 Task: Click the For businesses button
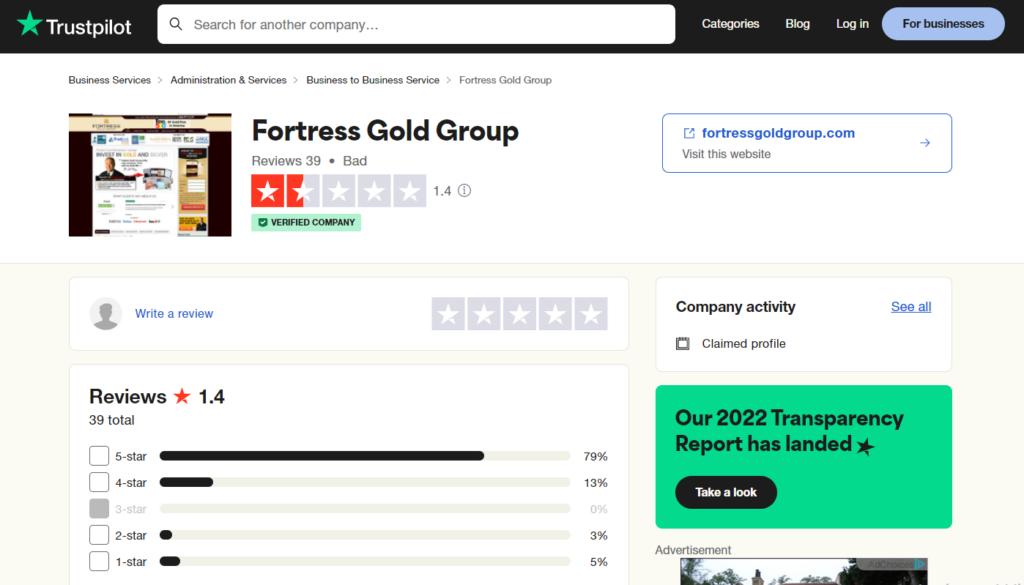(943, 24)
